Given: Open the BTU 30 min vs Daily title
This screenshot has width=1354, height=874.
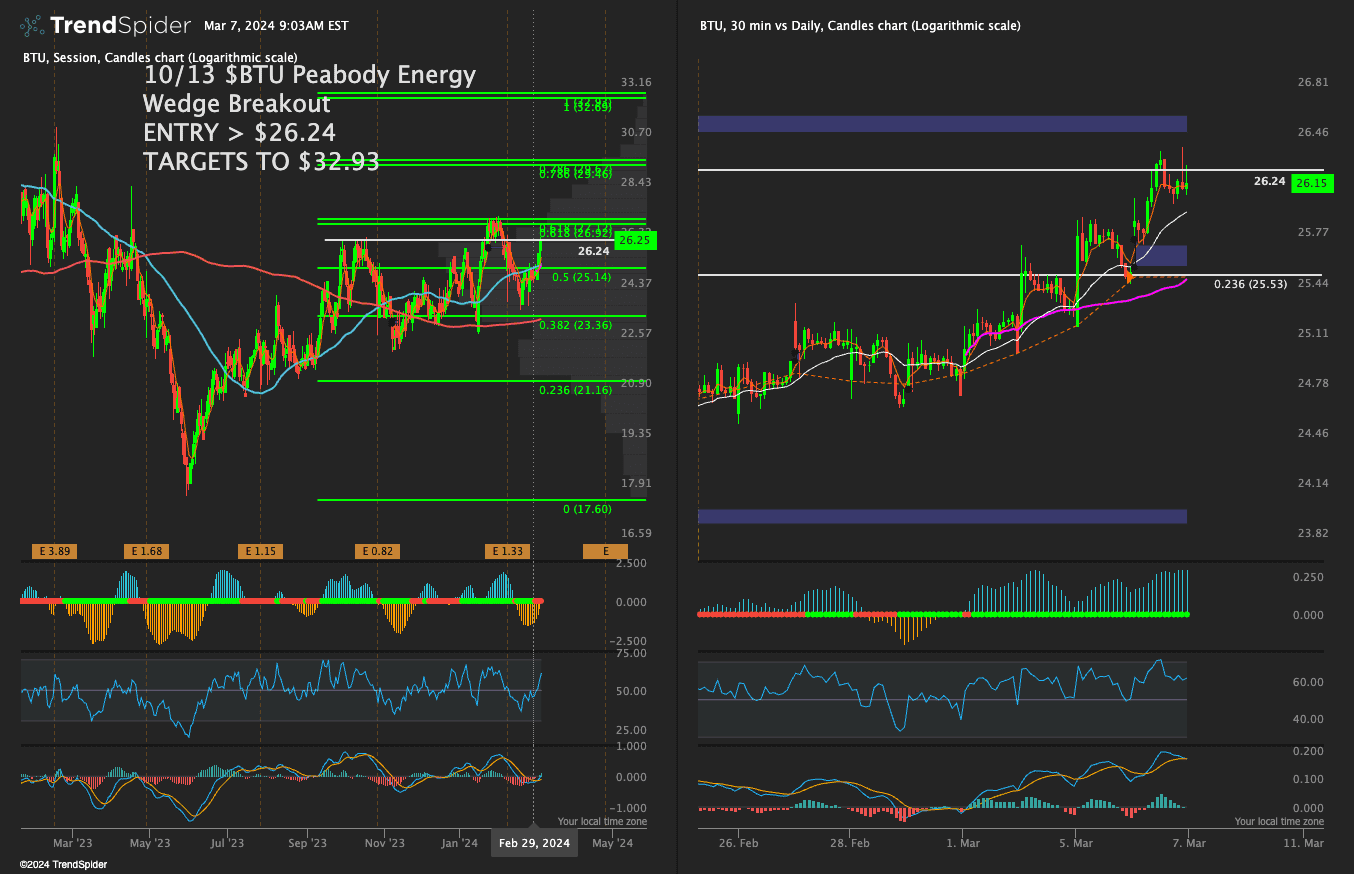Looking at the screenshot, I should click(x=860, y=26).
